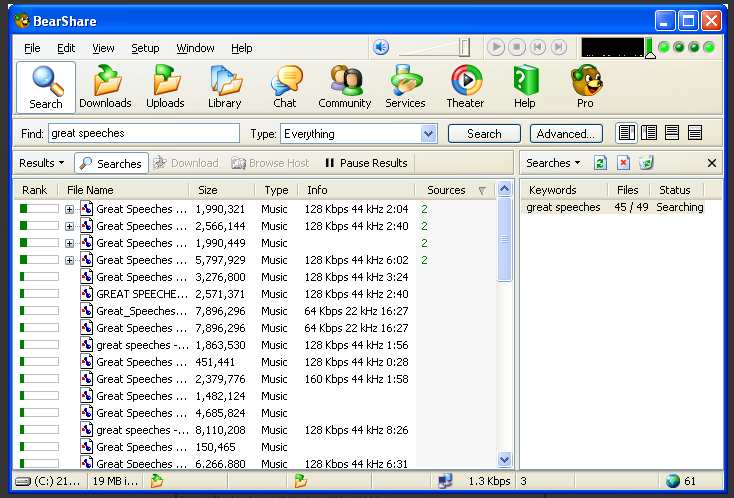
Task: Click the media Play button
Action: coord(496,47)
